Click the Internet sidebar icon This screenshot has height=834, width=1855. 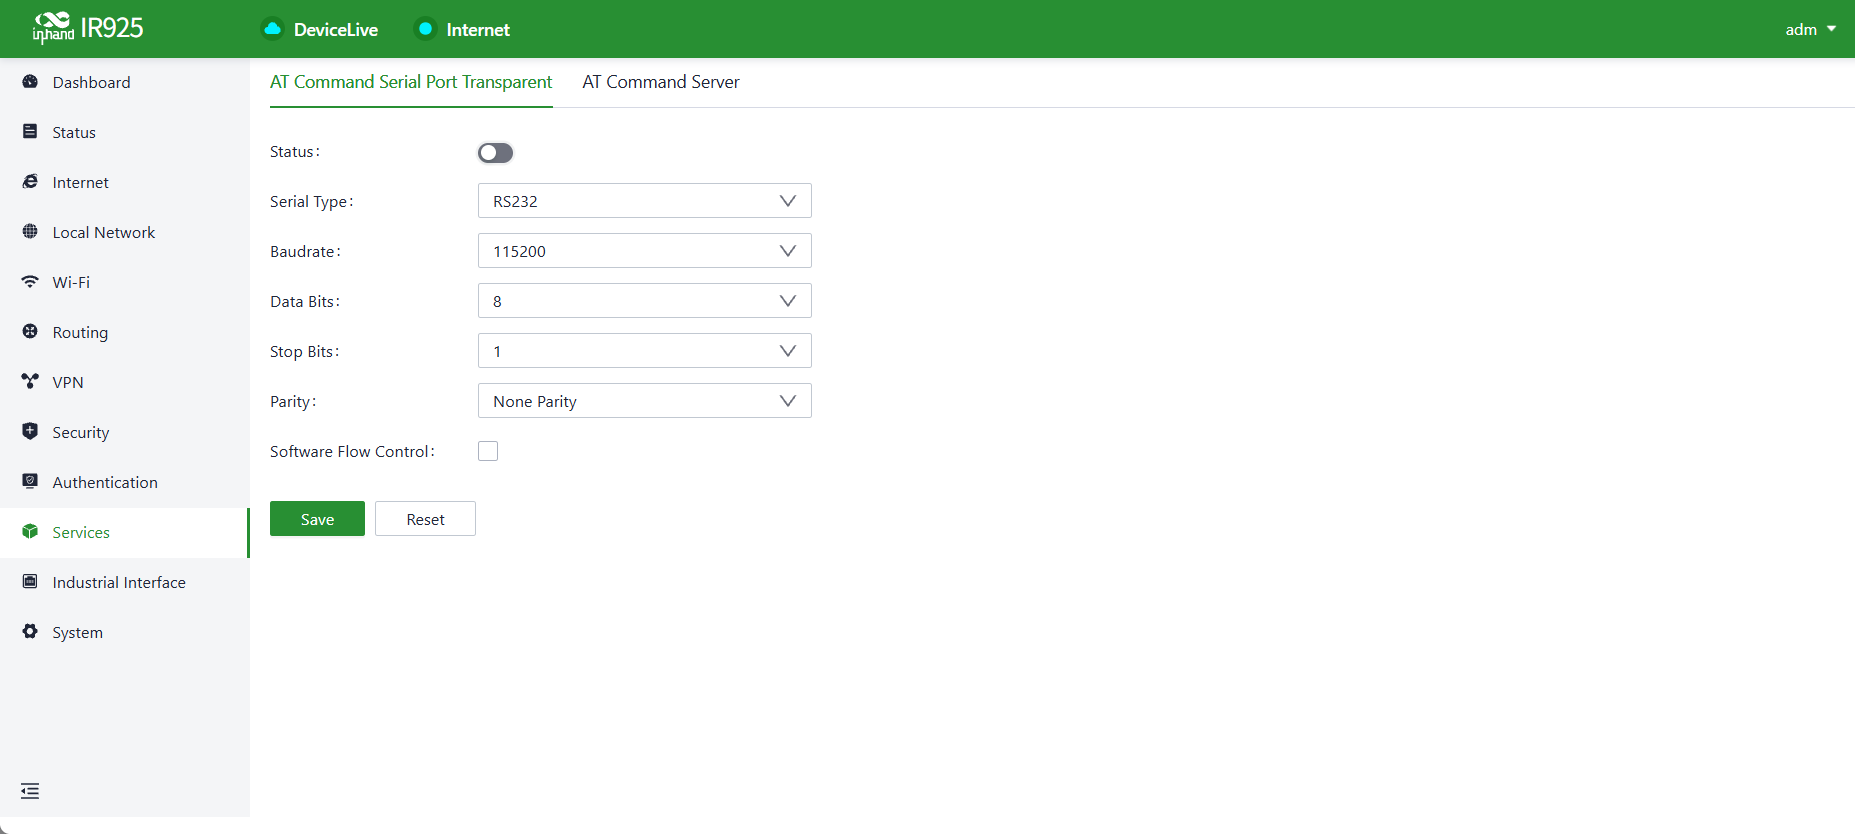tap(30, 182)
